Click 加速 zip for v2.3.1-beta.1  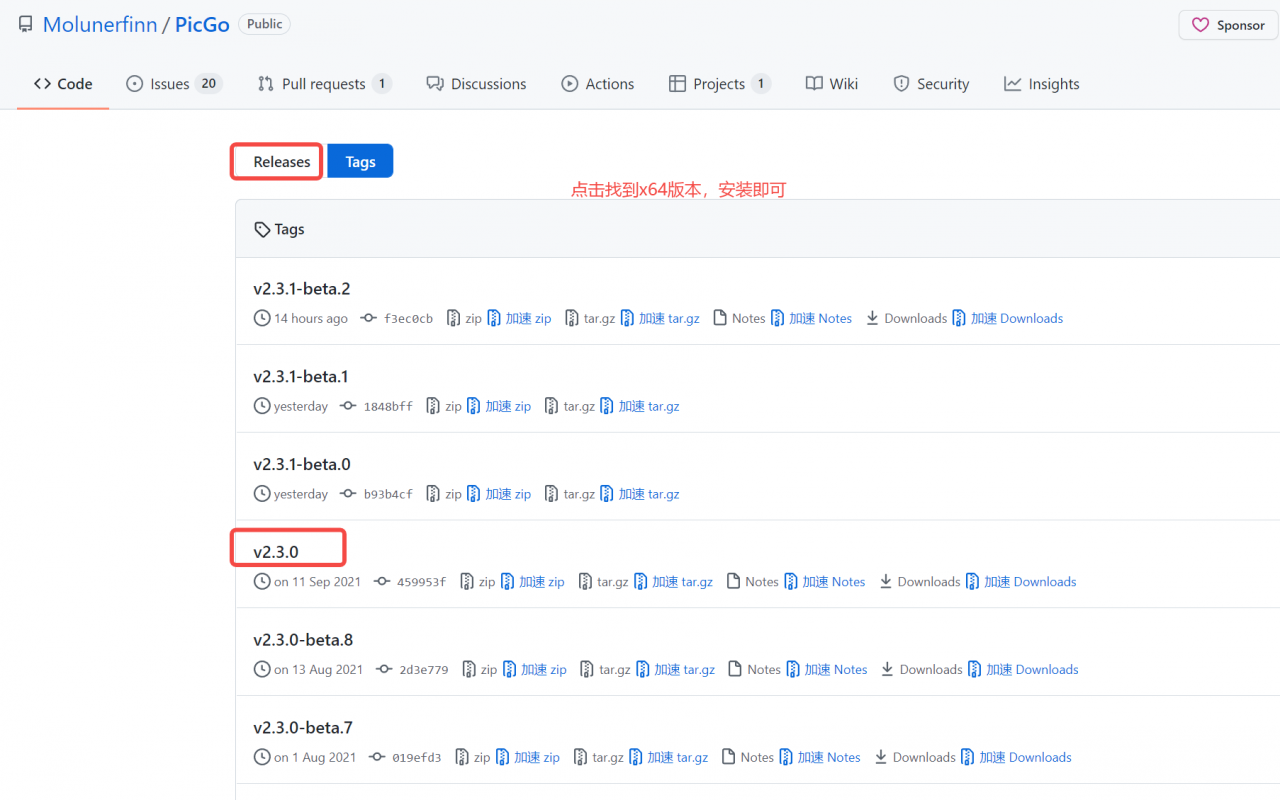pos(499,406)
